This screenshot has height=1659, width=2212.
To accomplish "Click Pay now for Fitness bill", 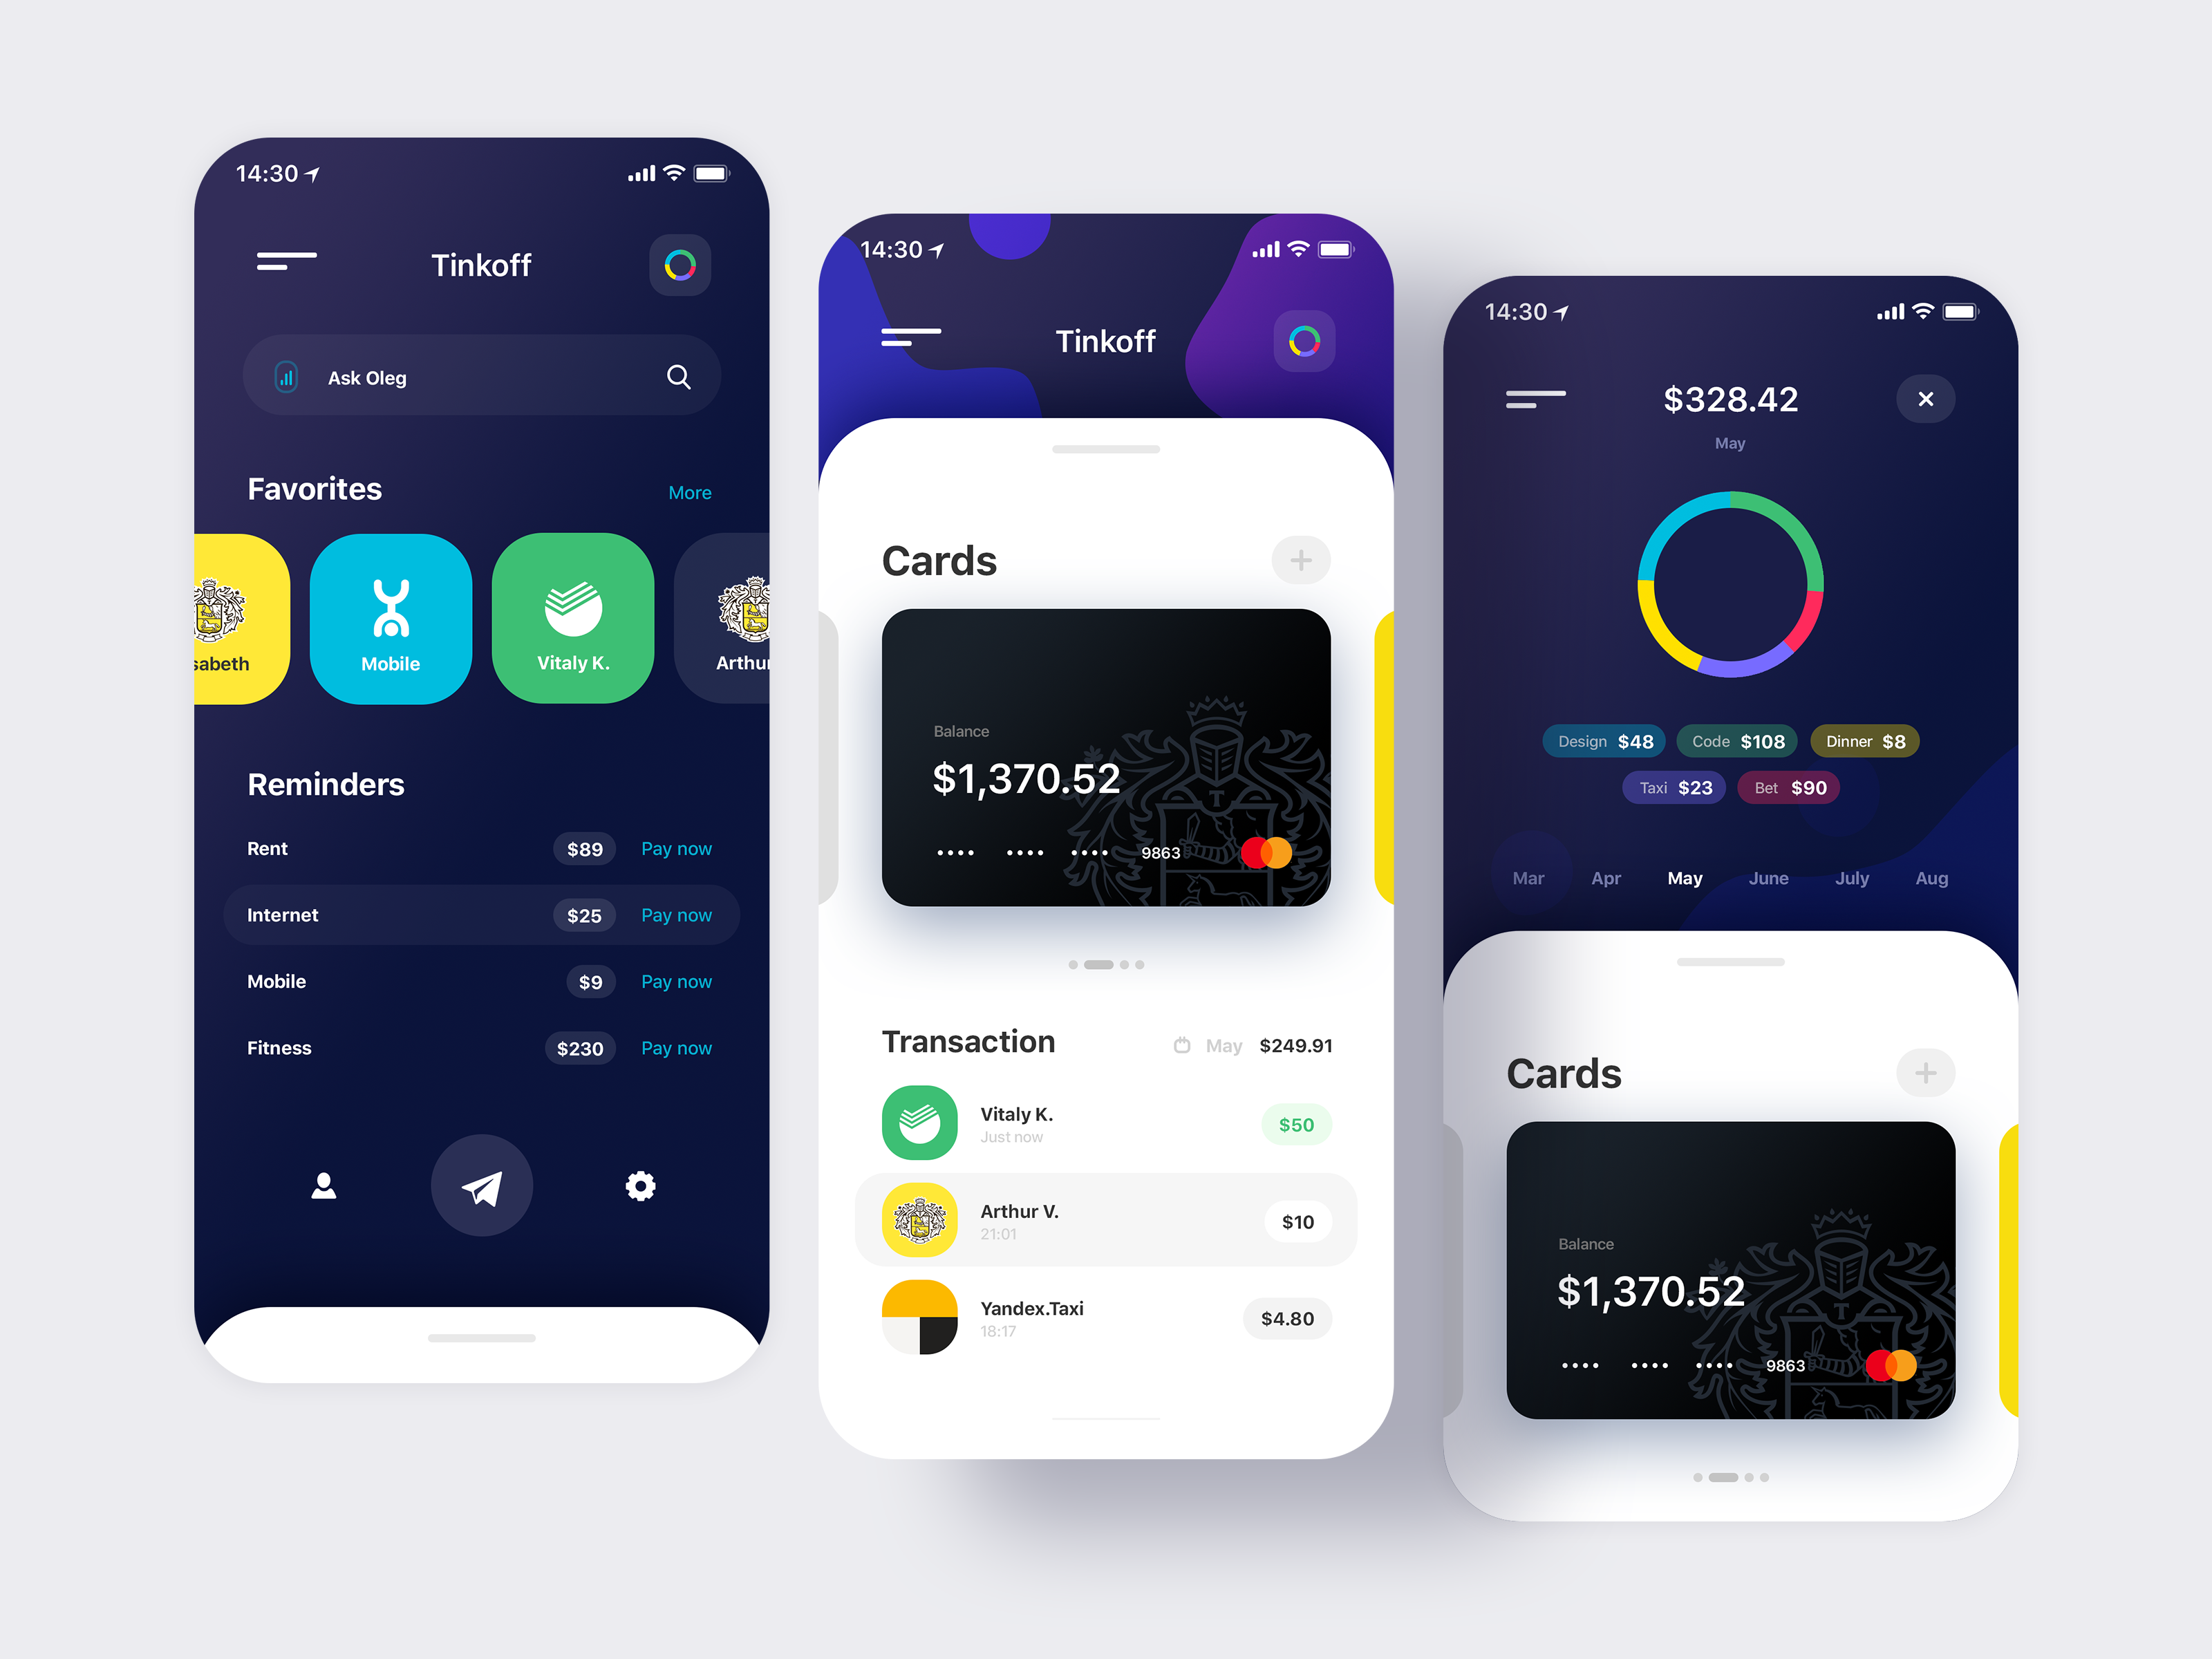I will (677, 1047).
